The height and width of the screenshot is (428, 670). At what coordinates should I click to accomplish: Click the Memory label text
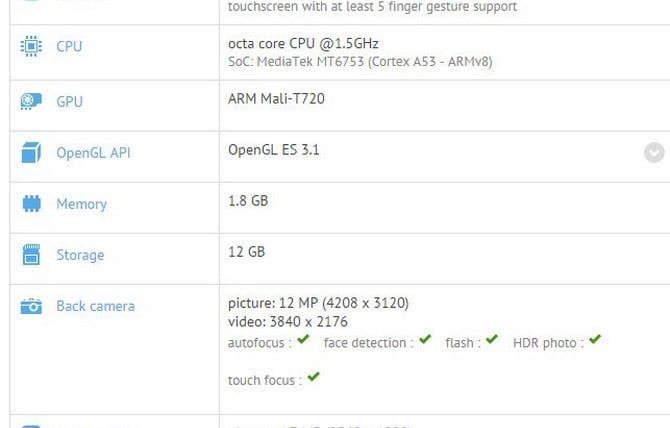click(81, 204)
